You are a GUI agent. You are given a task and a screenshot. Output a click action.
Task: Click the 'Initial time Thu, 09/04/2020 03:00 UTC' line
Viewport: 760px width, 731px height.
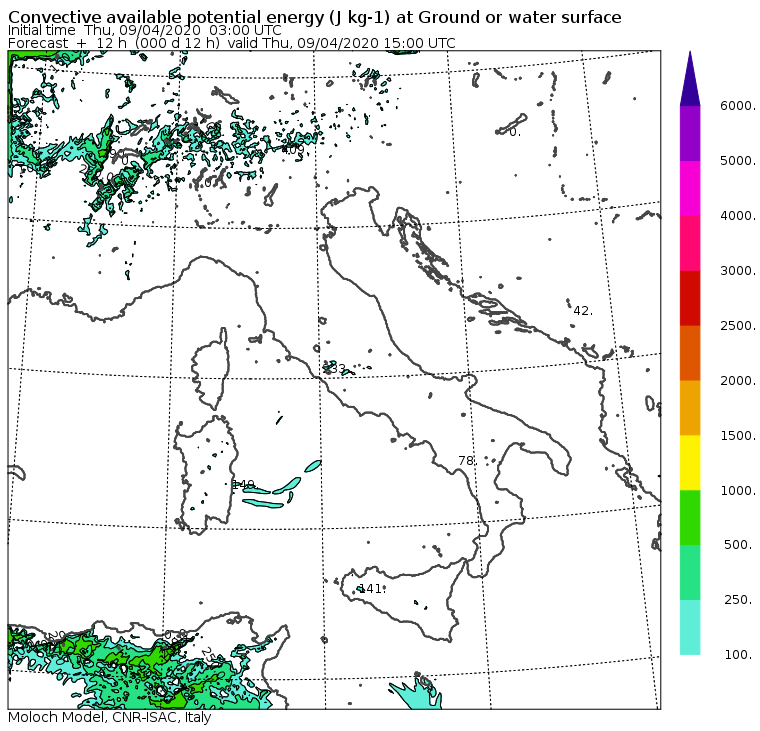click(x=144, y=30)
